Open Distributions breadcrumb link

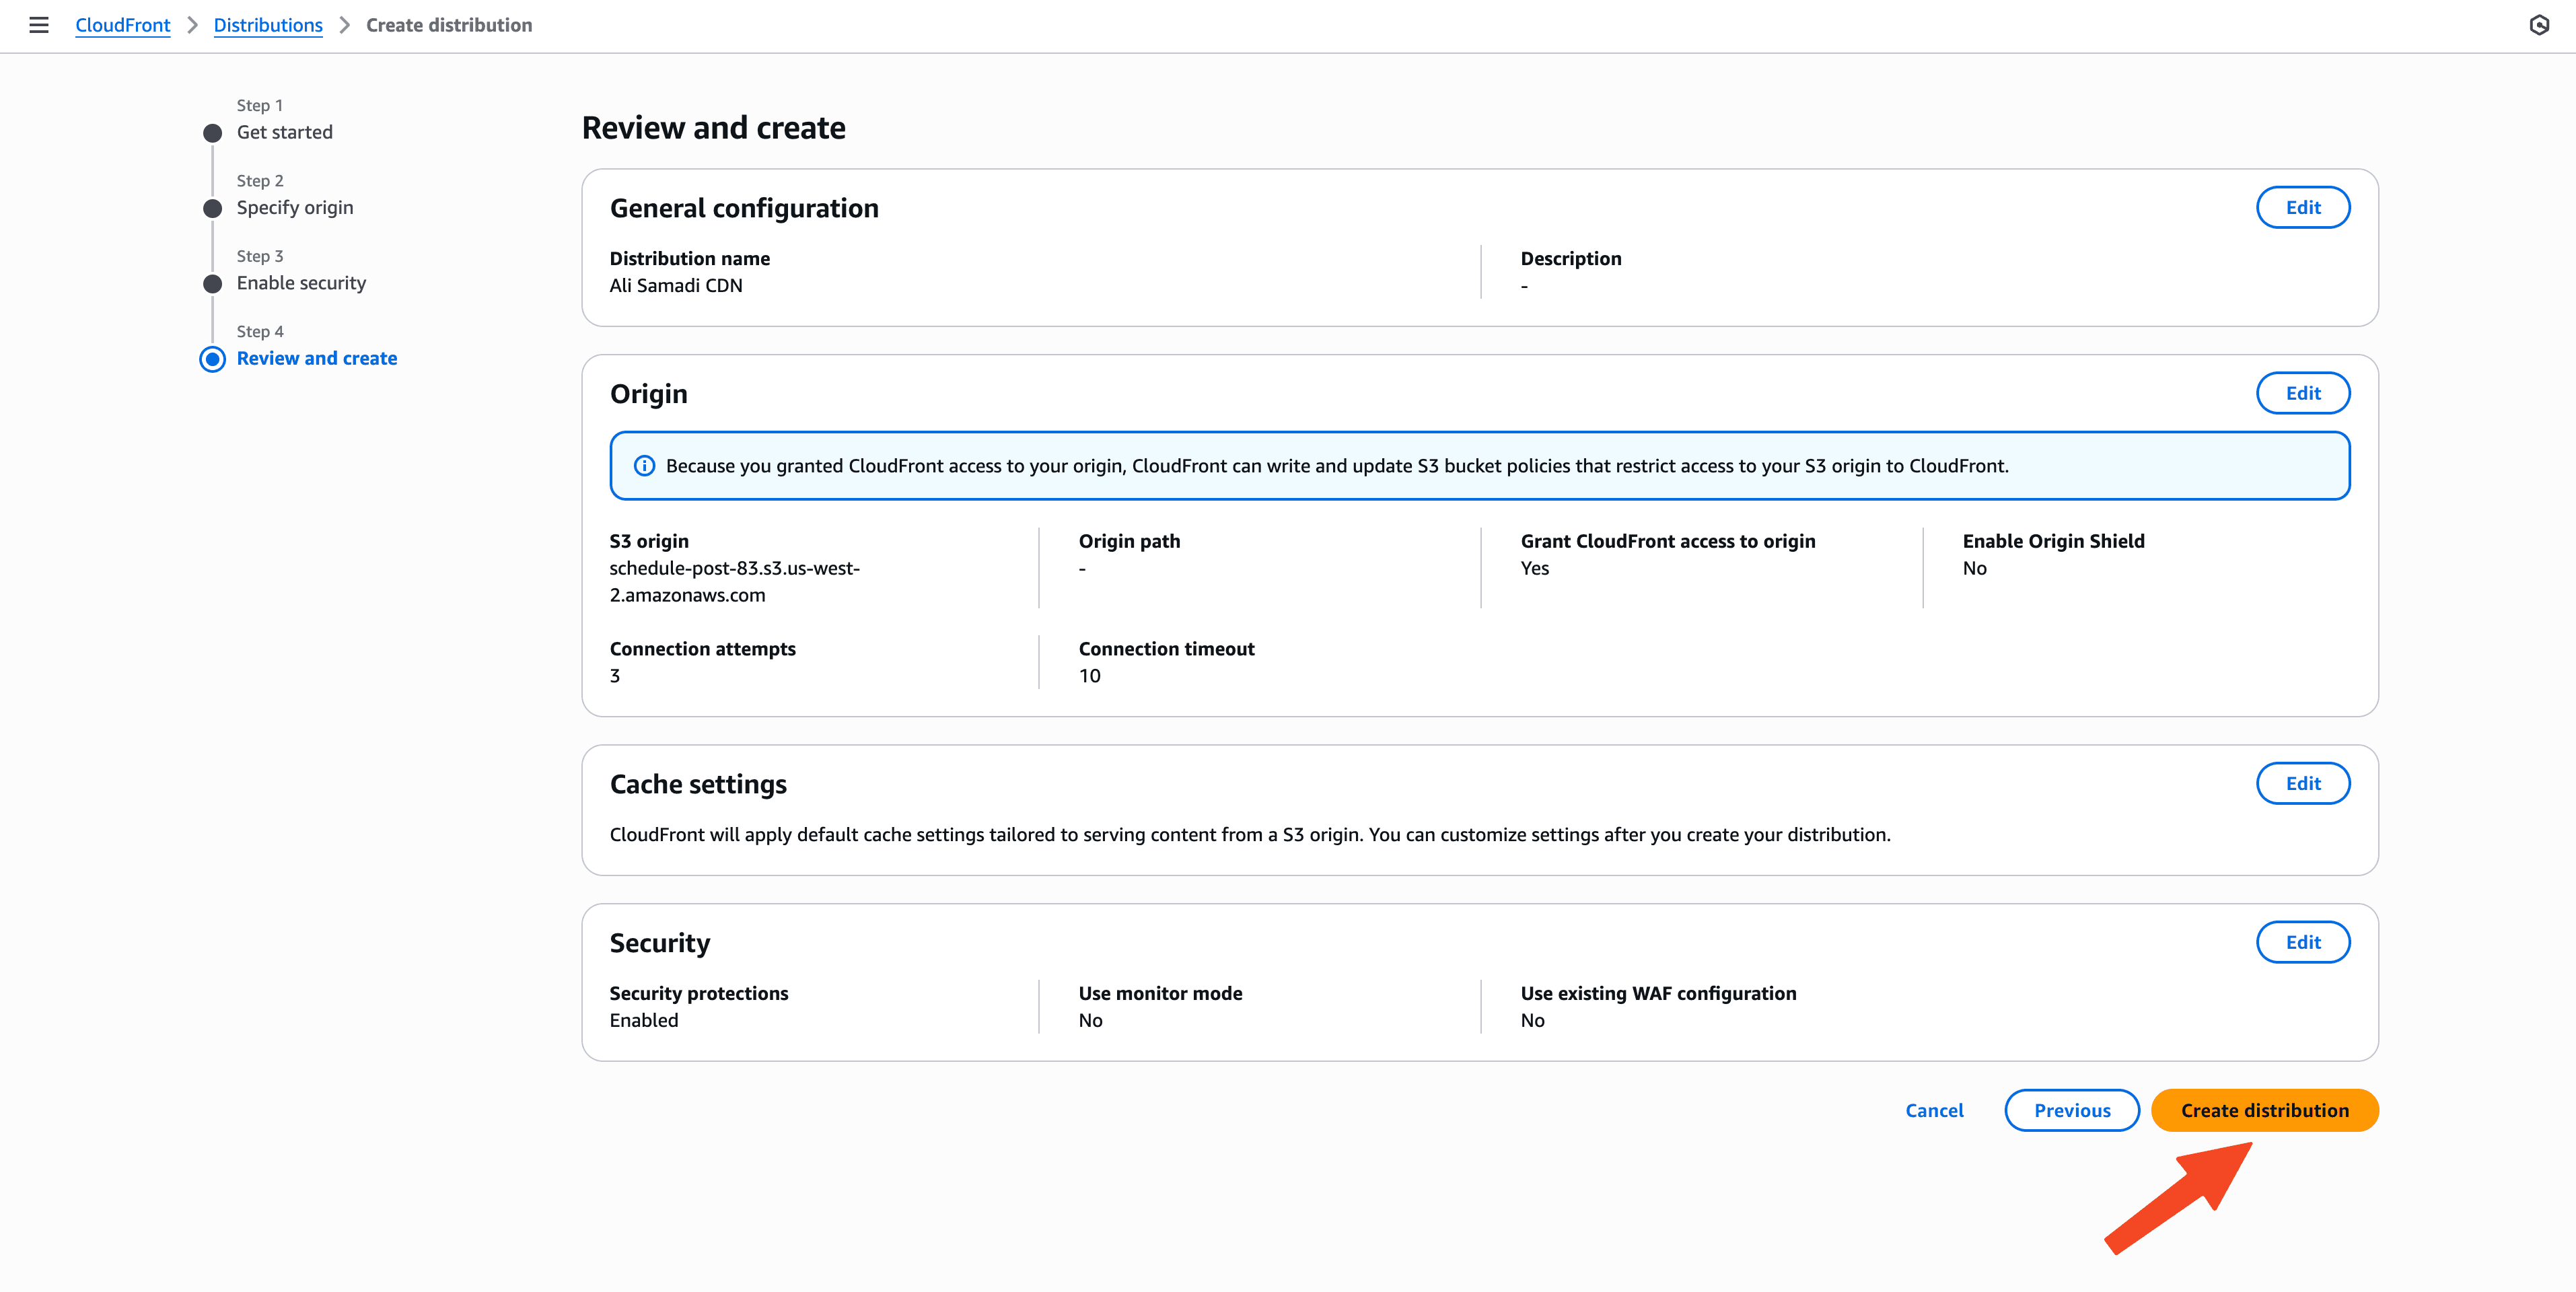[268, 25]
